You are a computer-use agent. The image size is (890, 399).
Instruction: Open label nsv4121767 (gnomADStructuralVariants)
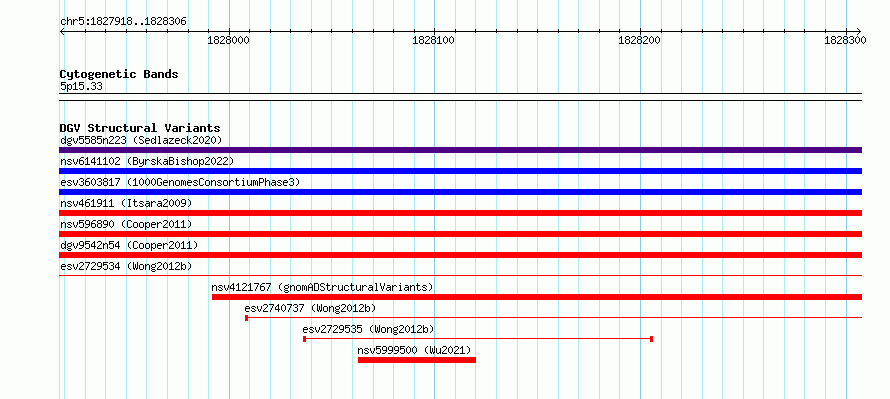tap(322, 287)
